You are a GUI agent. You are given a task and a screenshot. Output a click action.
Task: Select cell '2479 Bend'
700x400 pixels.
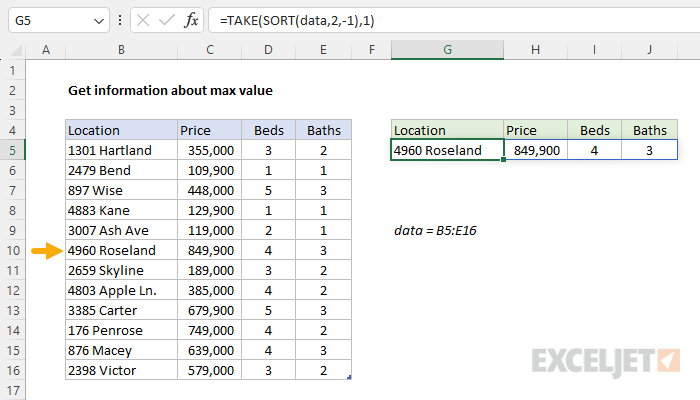click(x=121, y=171)
